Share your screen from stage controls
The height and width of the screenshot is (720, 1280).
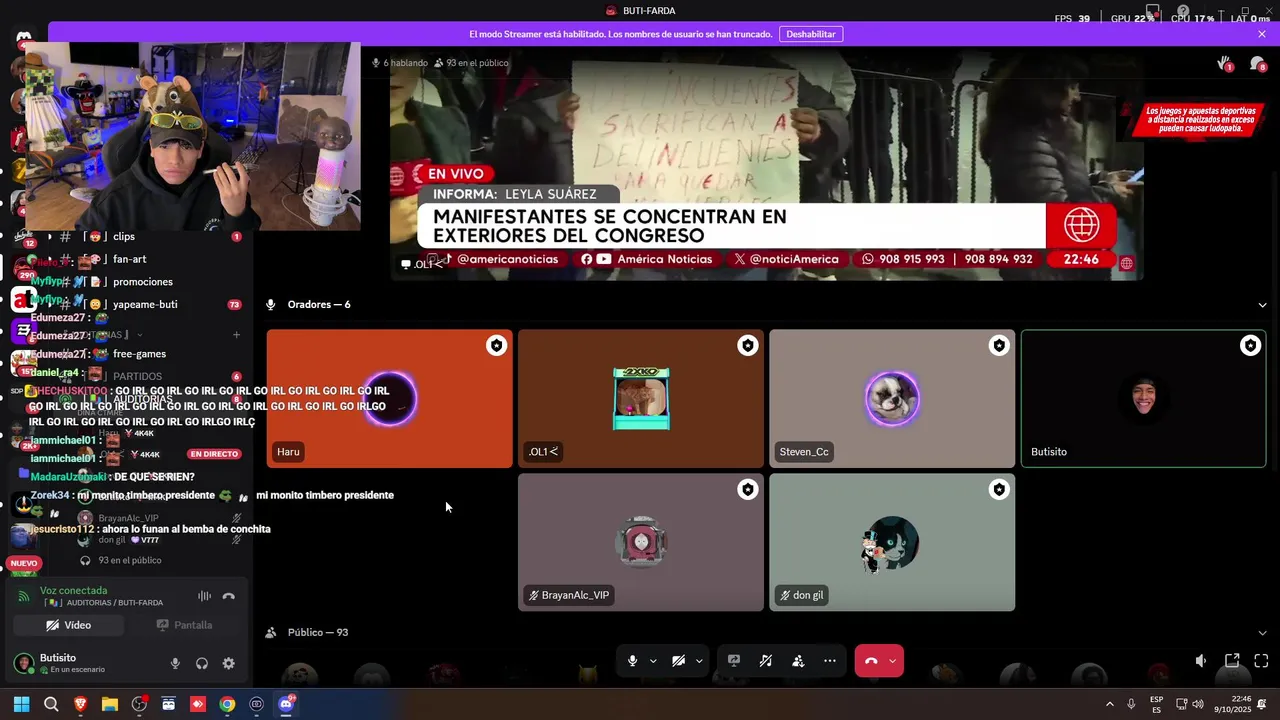click(x=734, y=661)
